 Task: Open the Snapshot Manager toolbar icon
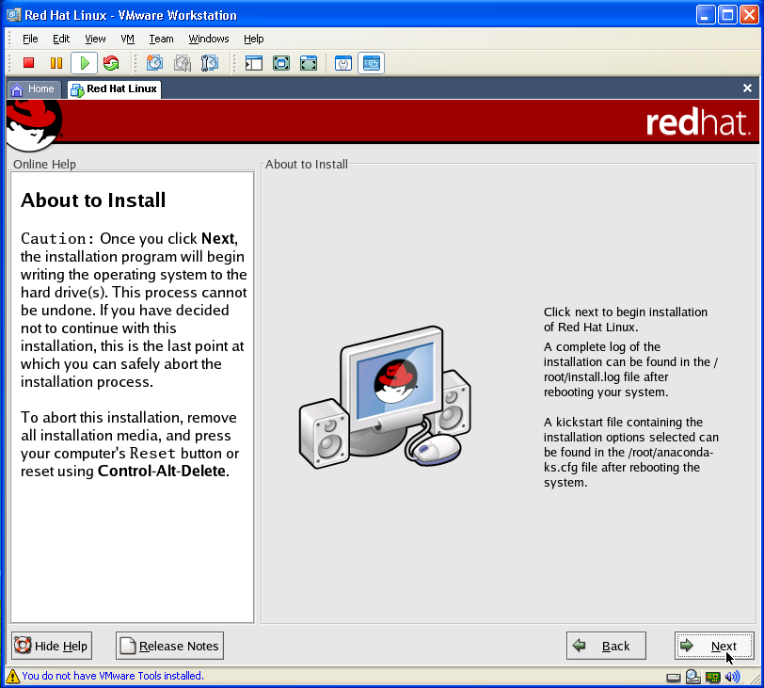(209, 63)
